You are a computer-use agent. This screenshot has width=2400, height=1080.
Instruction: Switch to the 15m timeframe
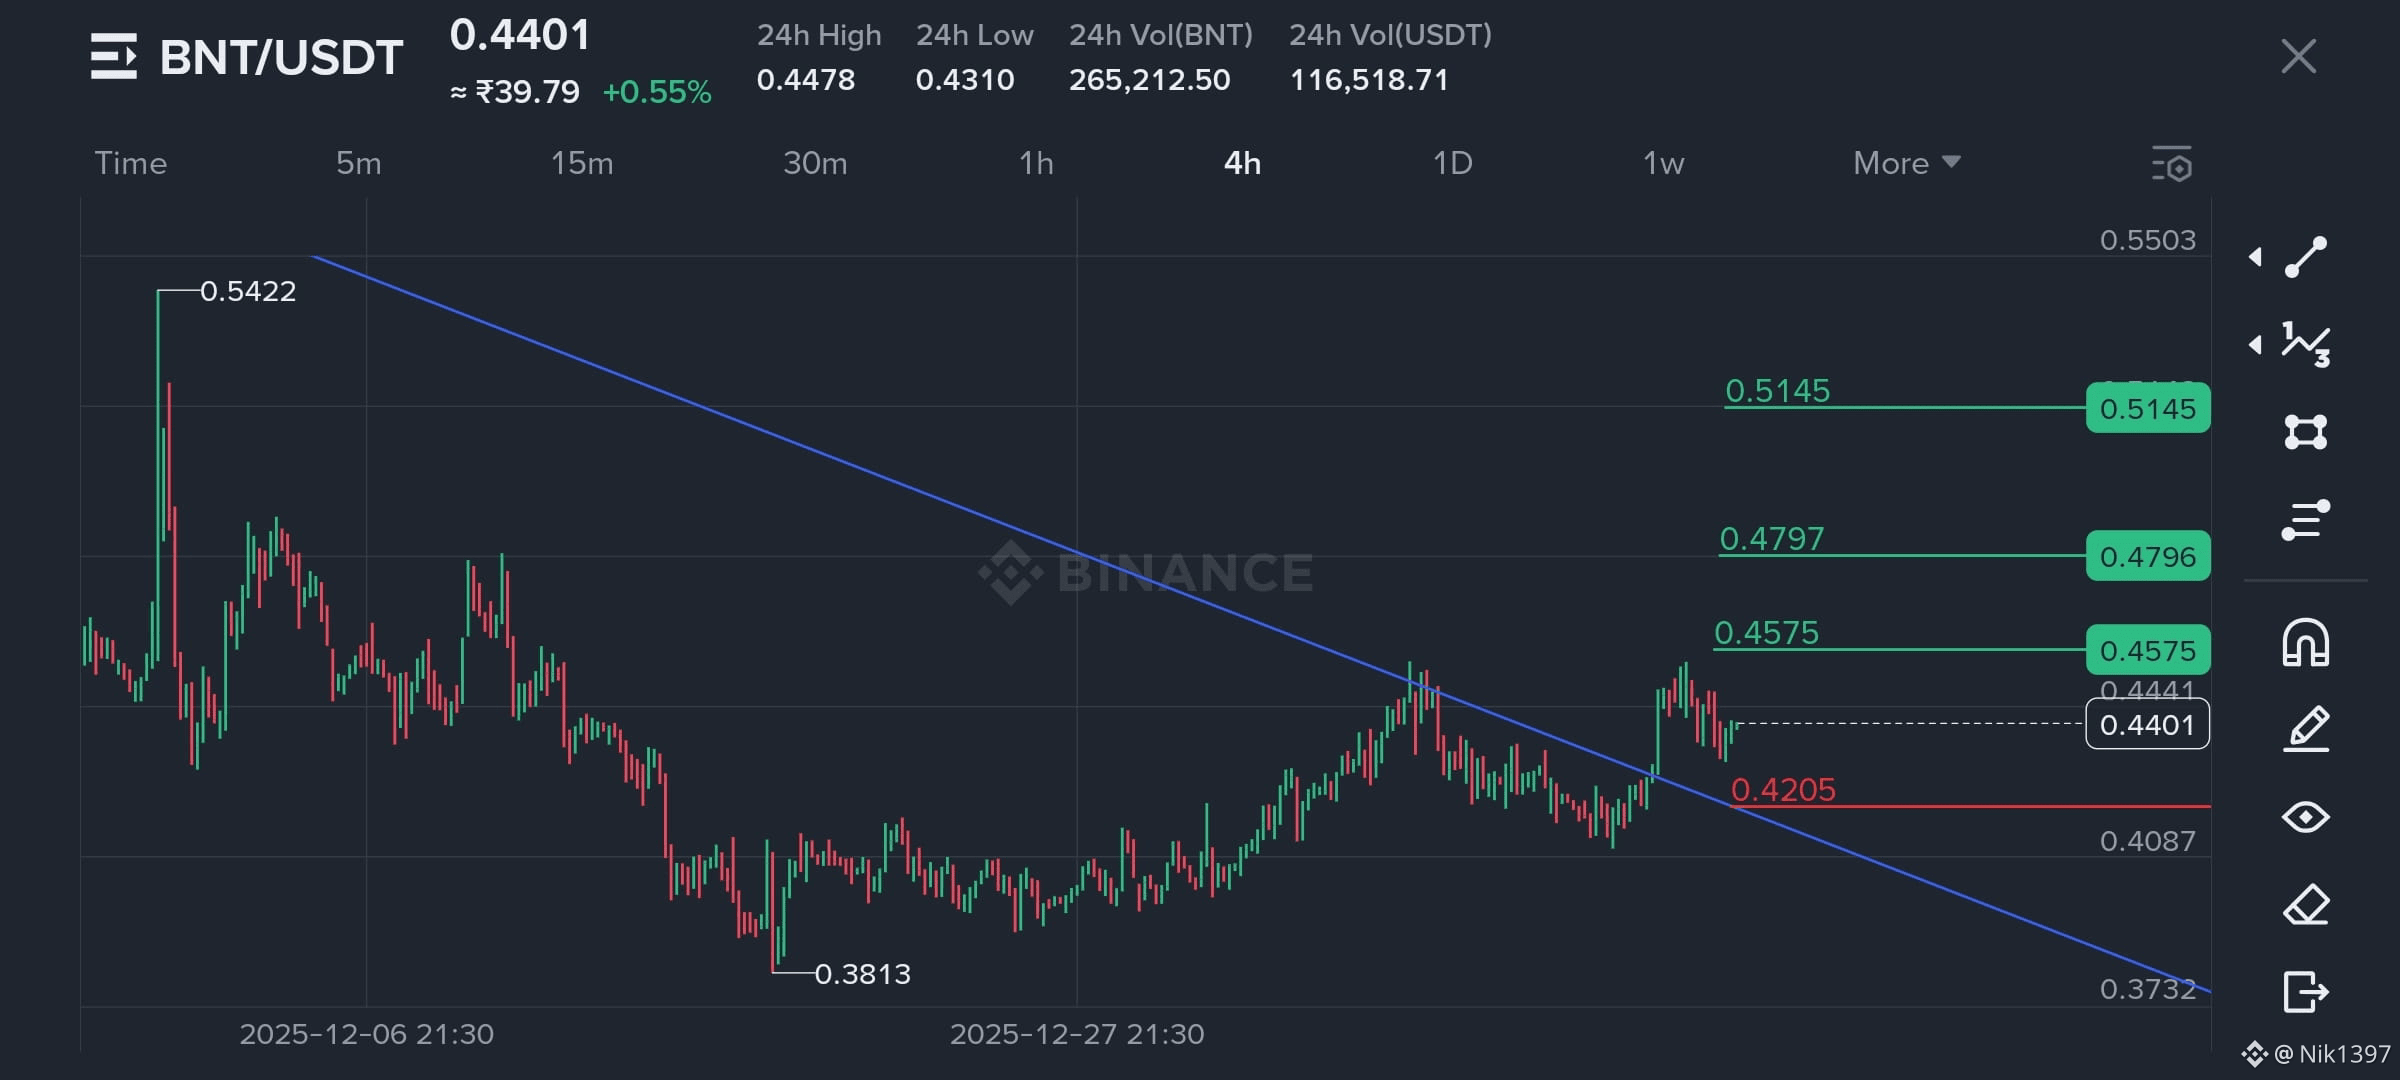(582, 163)
